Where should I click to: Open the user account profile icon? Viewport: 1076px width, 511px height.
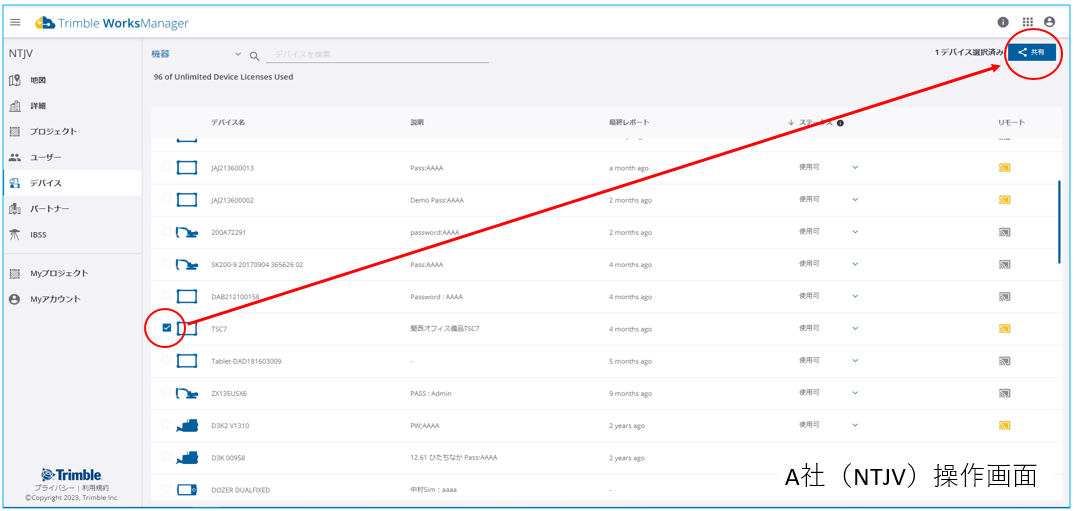[1049, 22]
